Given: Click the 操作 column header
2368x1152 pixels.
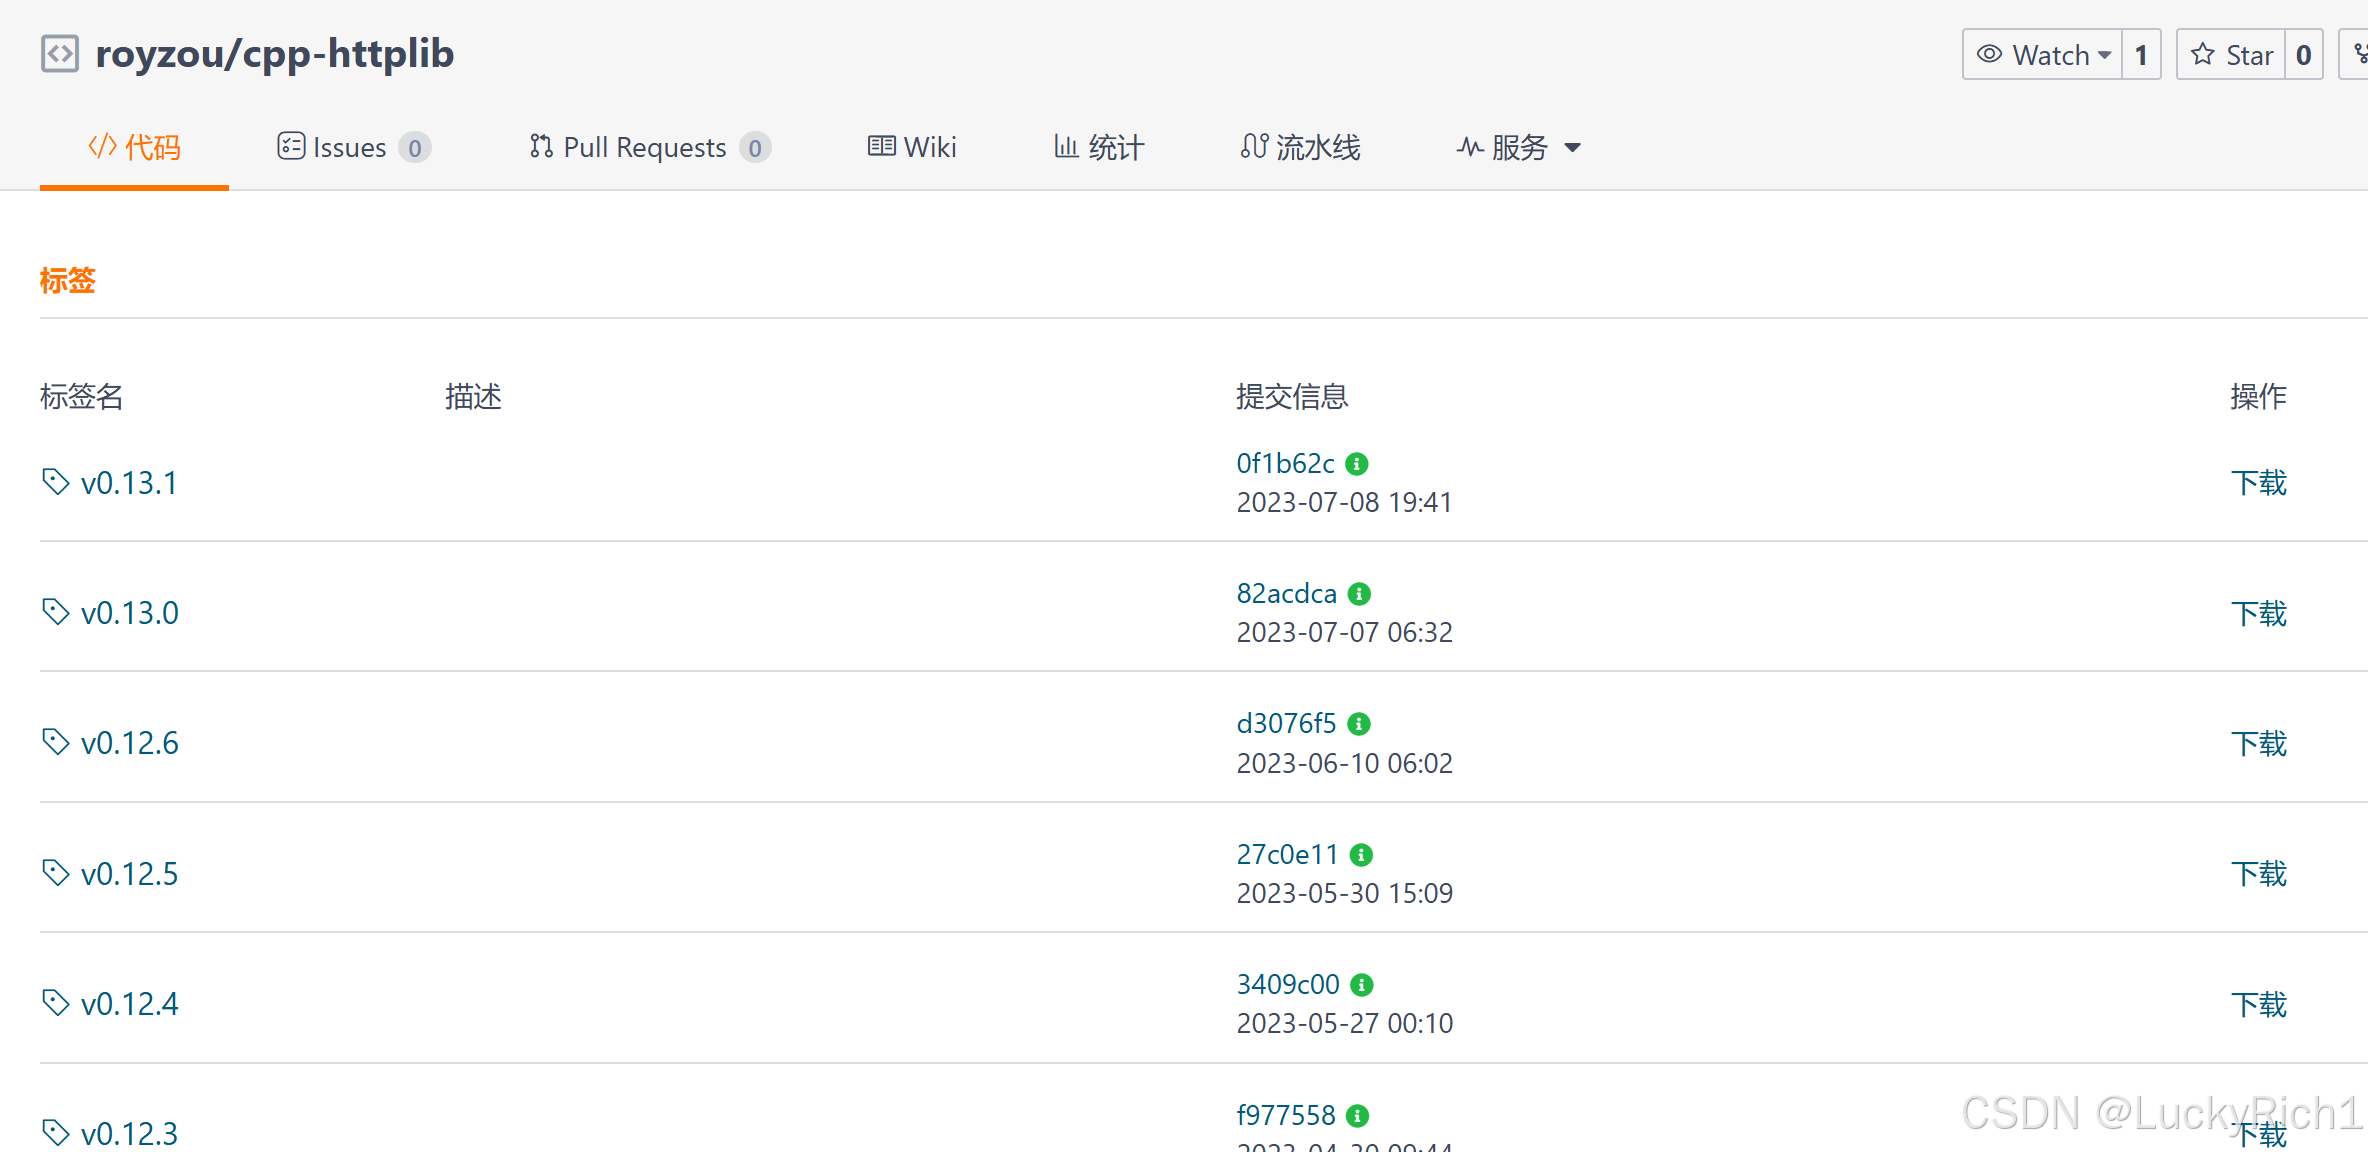Looking at the screenshot, I should [x=2258, y=397].
